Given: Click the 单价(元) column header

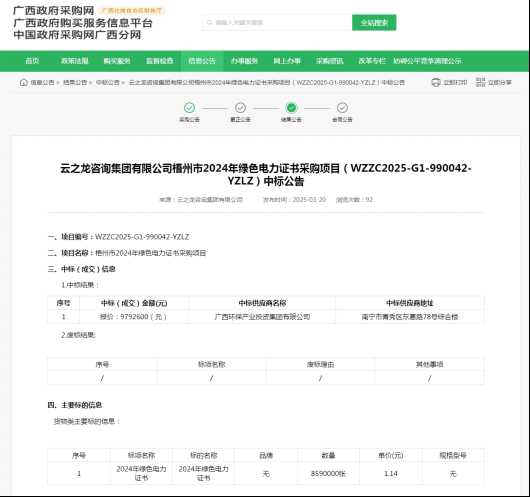Looking at the screenshot, I should pos(391,455).
